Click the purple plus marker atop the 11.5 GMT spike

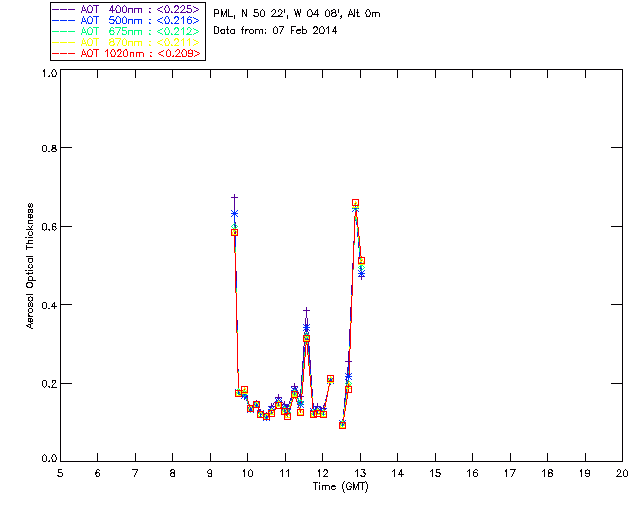tap(307, 311)
